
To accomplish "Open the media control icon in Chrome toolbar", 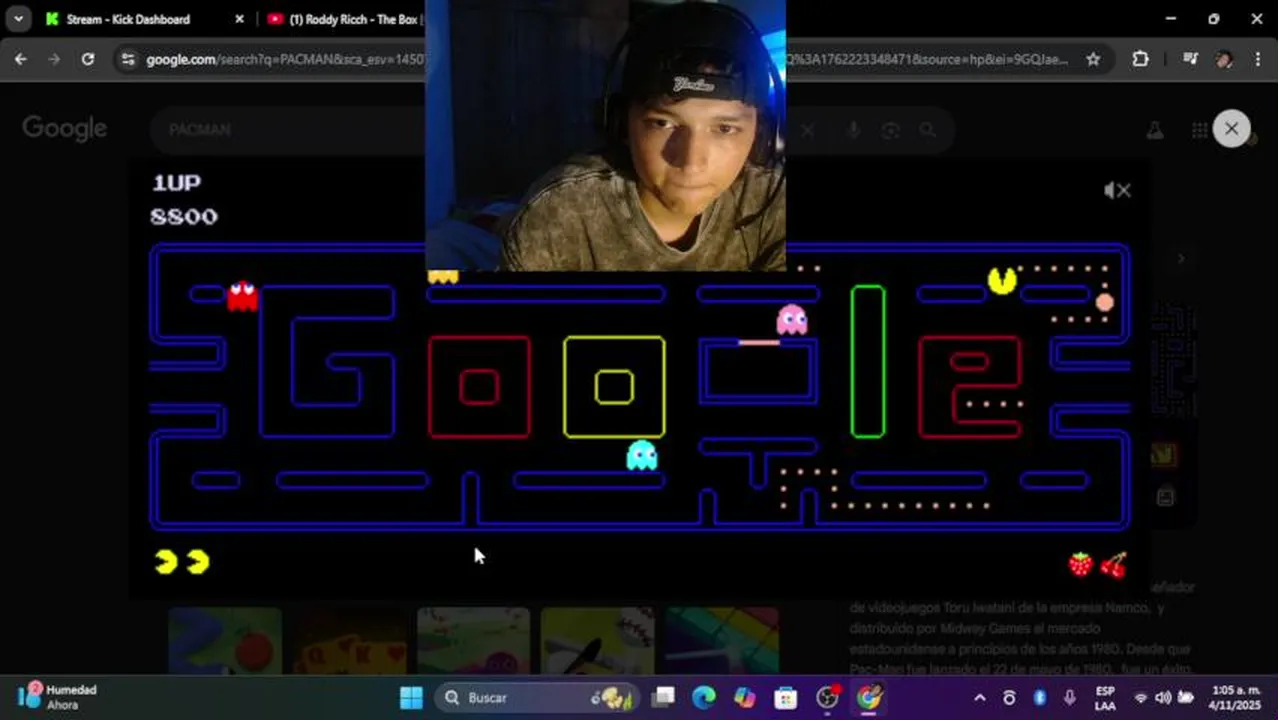I will tap(1190, 59).
